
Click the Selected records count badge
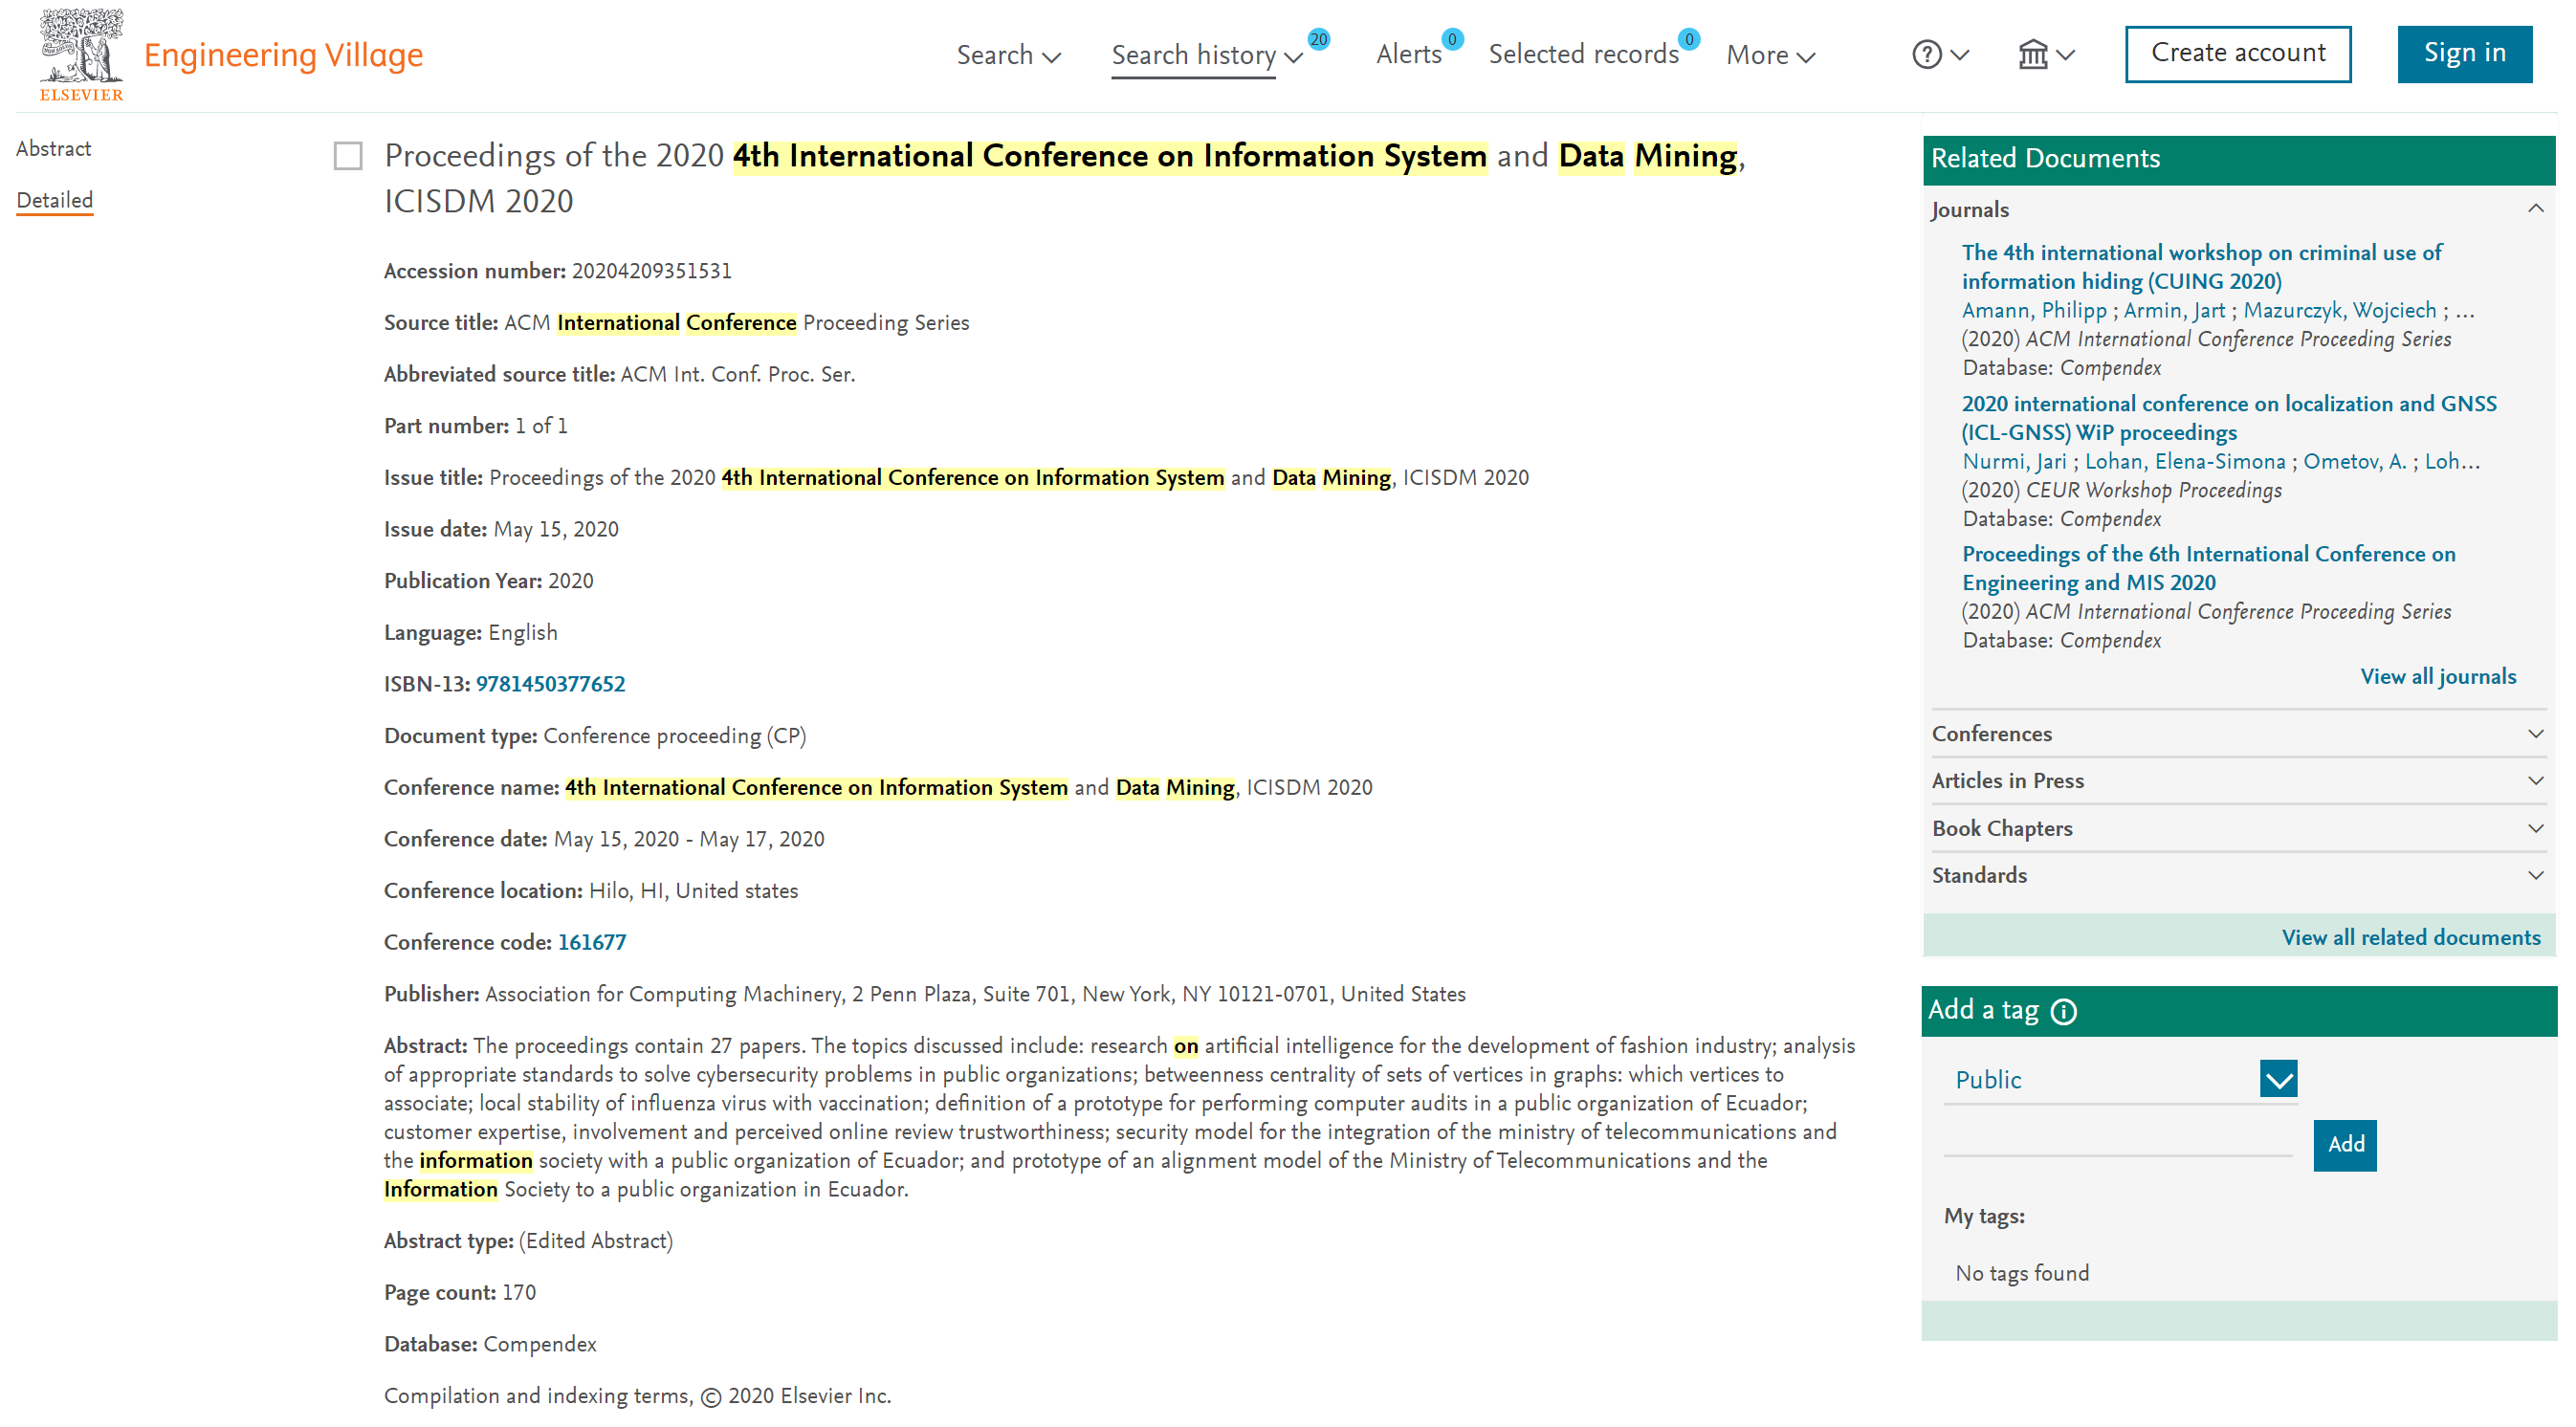(1688, 40)
